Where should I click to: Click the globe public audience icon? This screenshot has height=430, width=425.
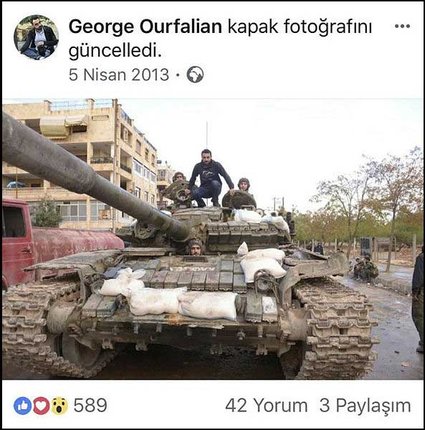pos(195,75)
